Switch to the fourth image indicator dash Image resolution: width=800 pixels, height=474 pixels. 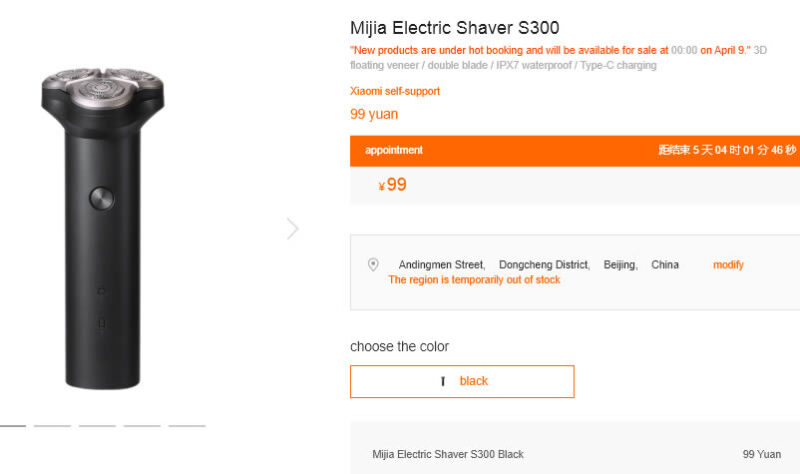click(142, 426)
